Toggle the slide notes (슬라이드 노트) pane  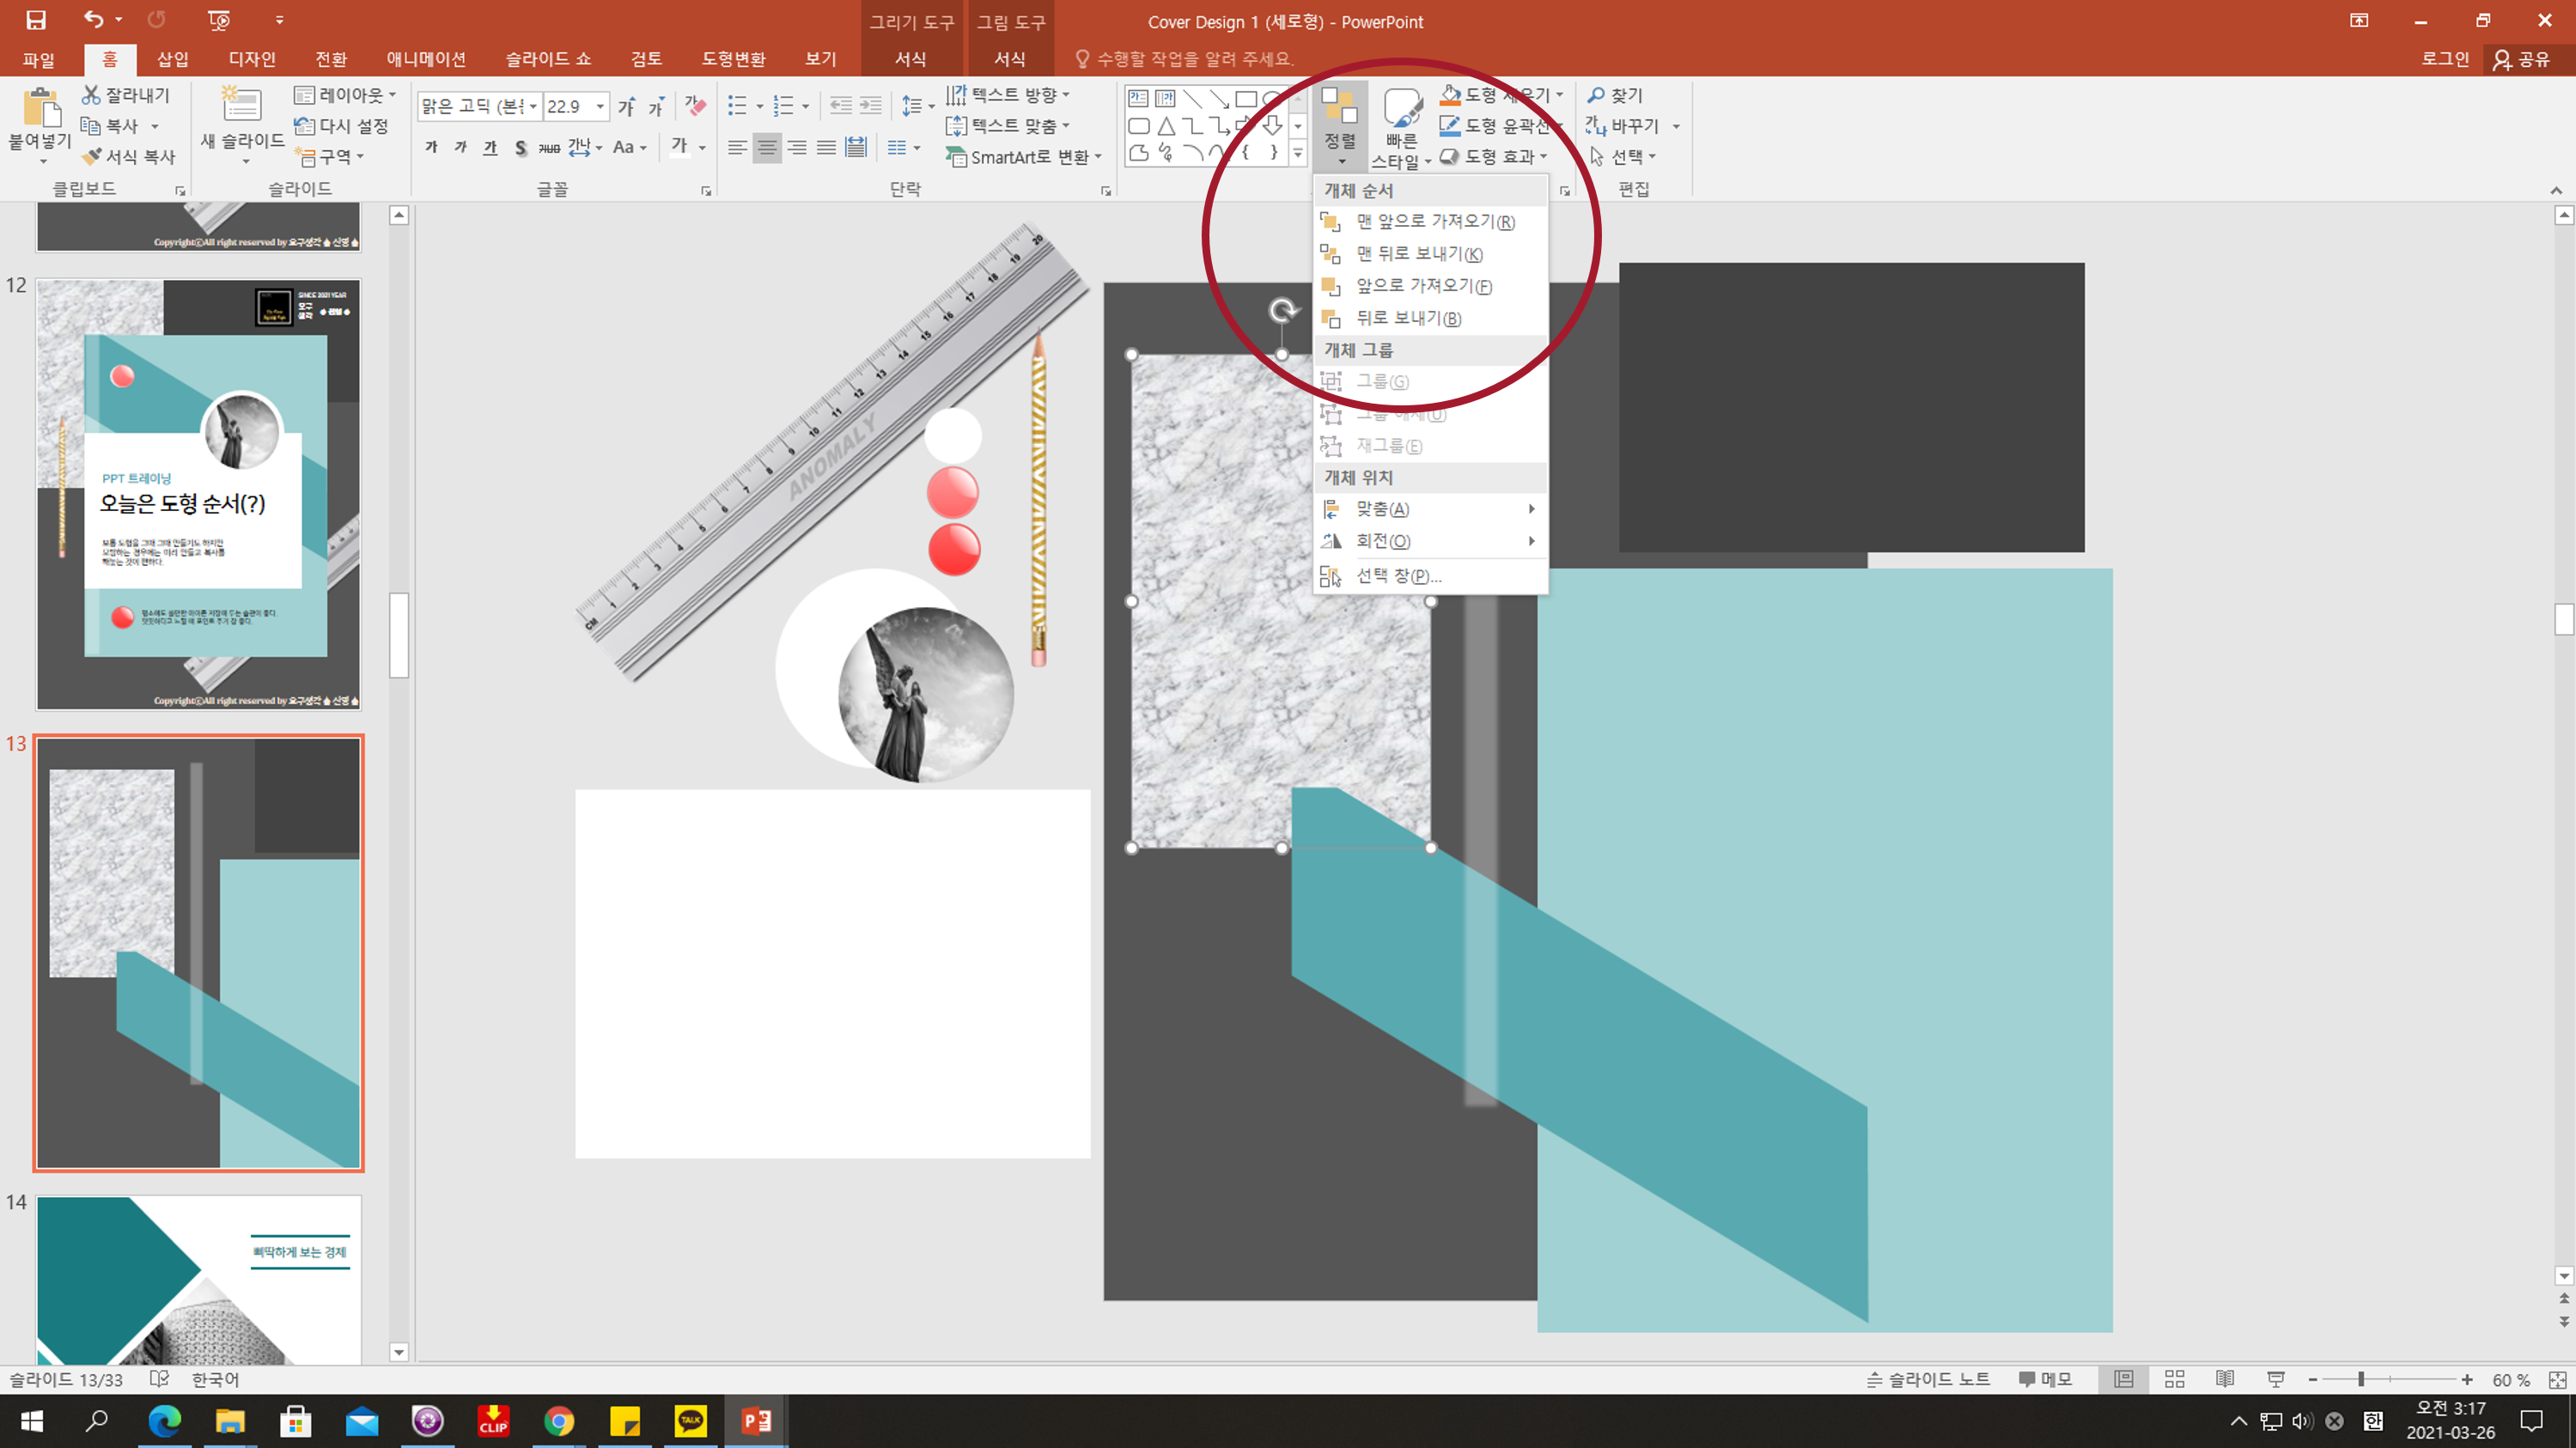(1928, 1379)
